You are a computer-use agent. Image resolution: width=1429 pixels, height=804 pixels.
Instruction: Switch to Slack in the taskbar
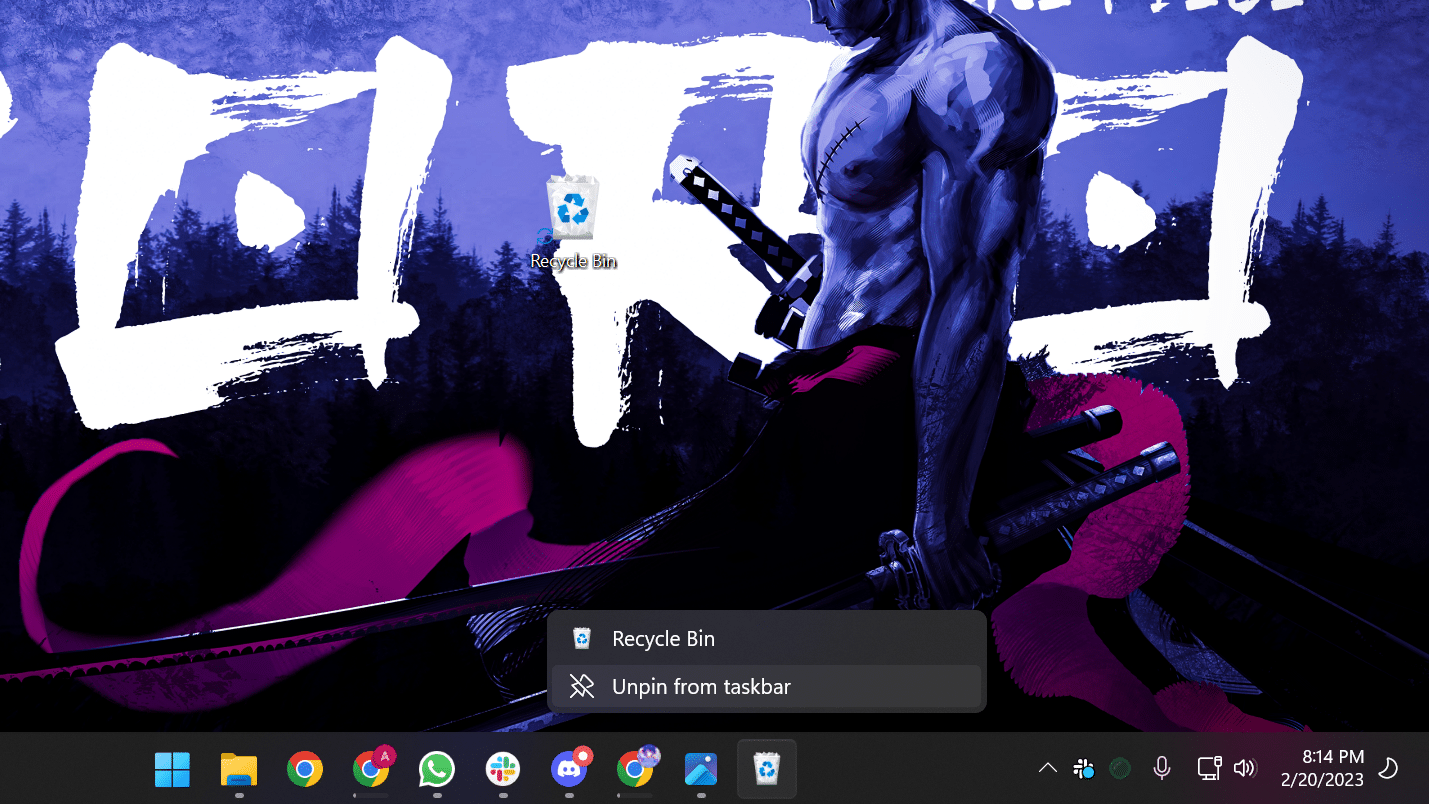pyautogui.click(x=503, y=769)
